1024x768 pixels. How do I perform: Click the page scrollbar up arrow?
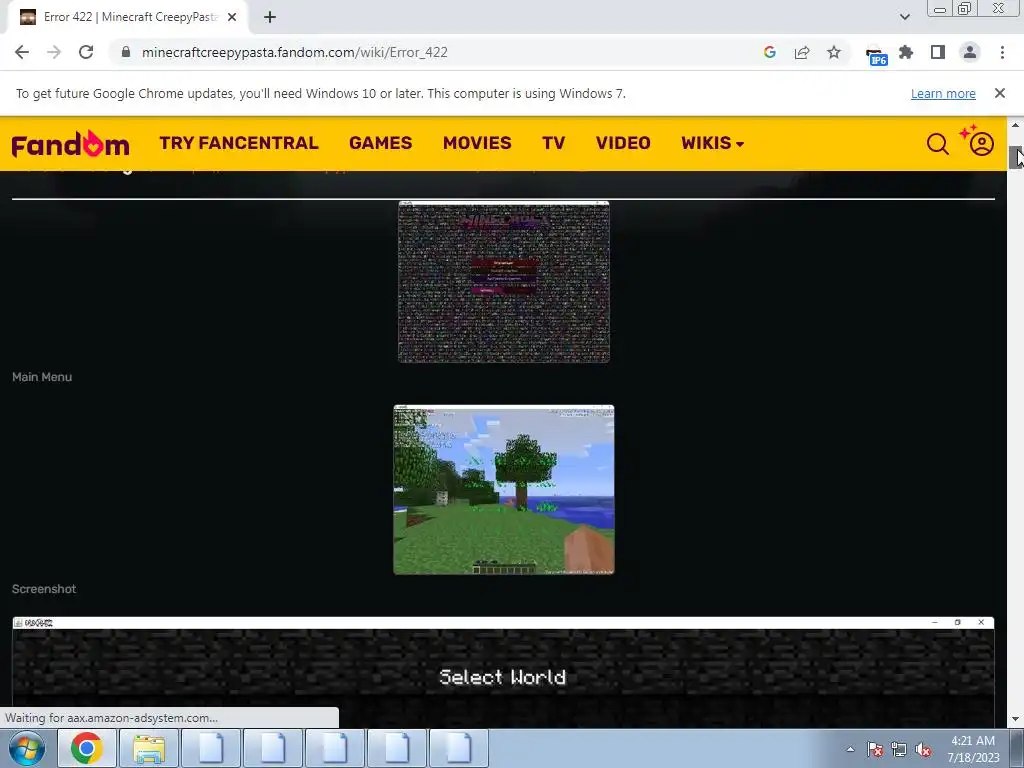[1016, 124]
